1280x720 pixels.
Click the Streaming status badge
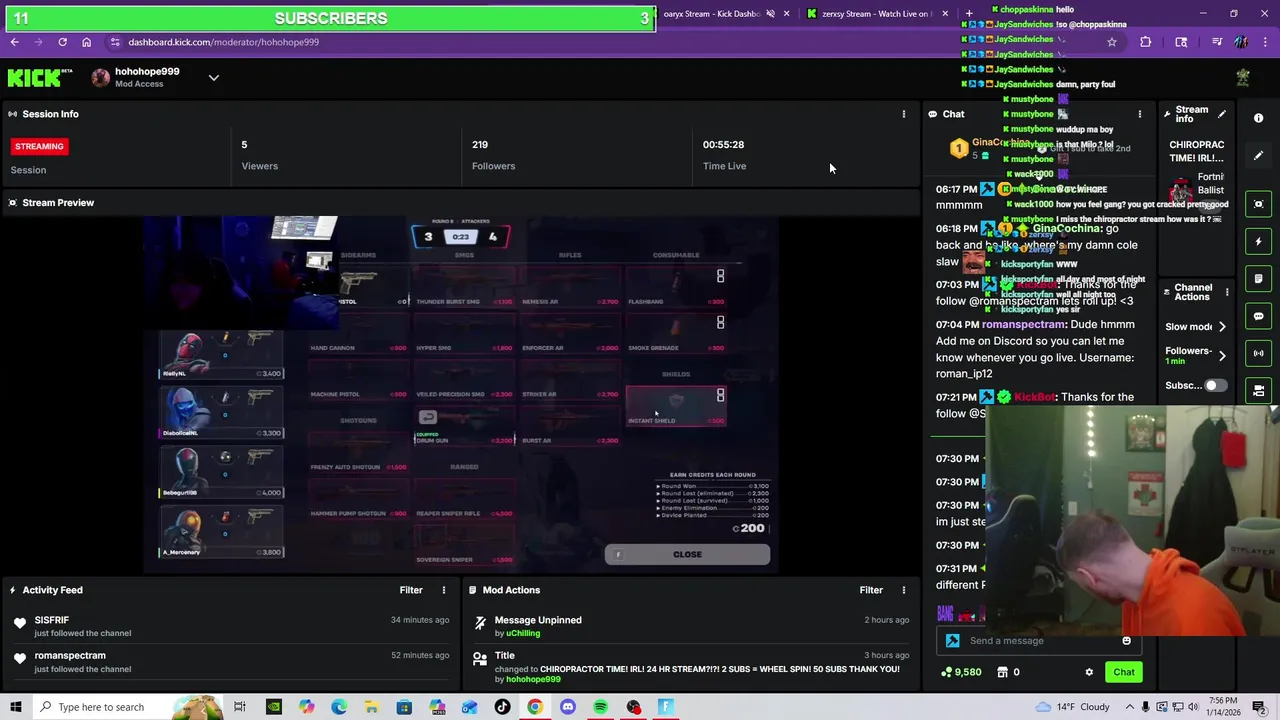coord(39,146)
